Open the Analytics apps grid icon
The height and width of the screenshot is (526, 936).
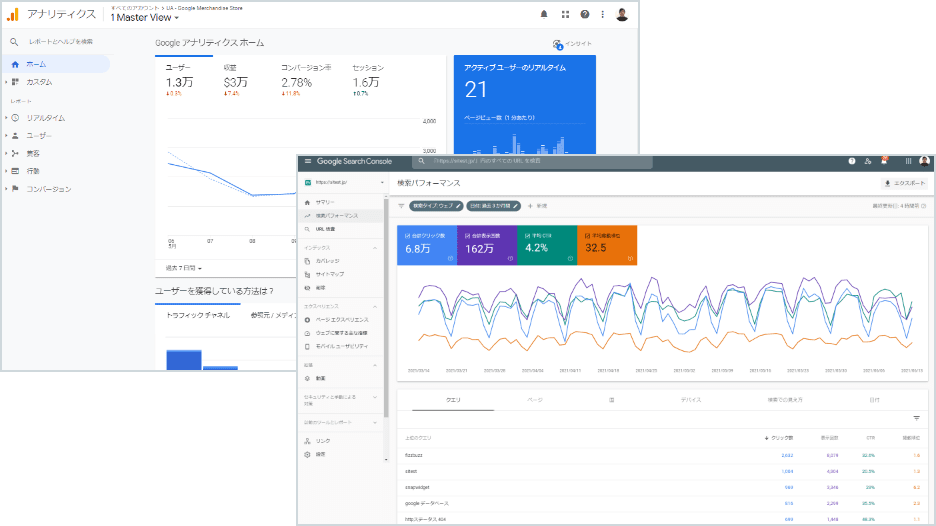[565, 15]
